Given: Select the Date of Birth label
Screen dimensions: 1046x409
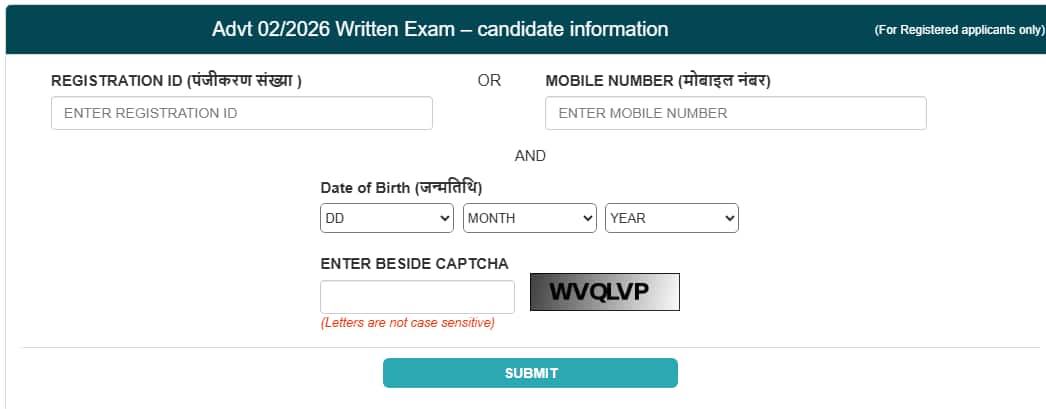Looking at the screenshot, I should point(402,187).
